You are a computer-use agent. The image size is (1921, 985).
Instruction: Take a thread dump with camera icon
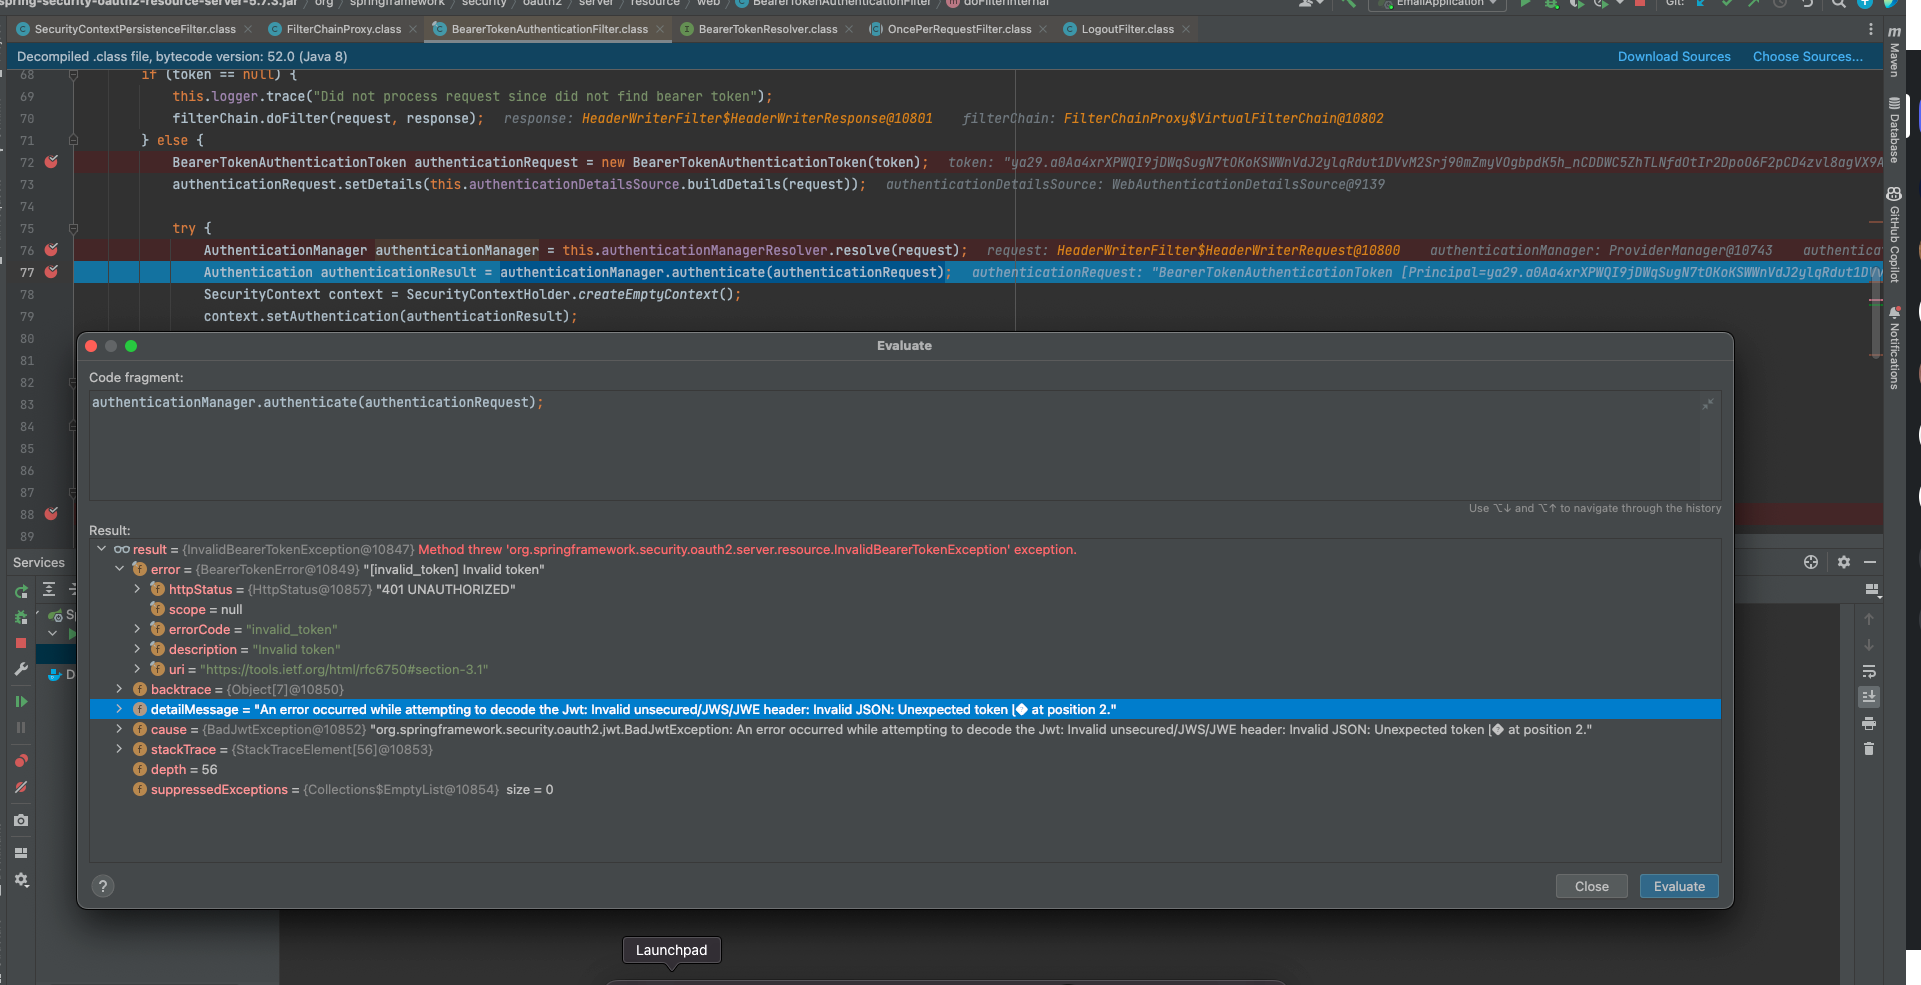(21, 820)
